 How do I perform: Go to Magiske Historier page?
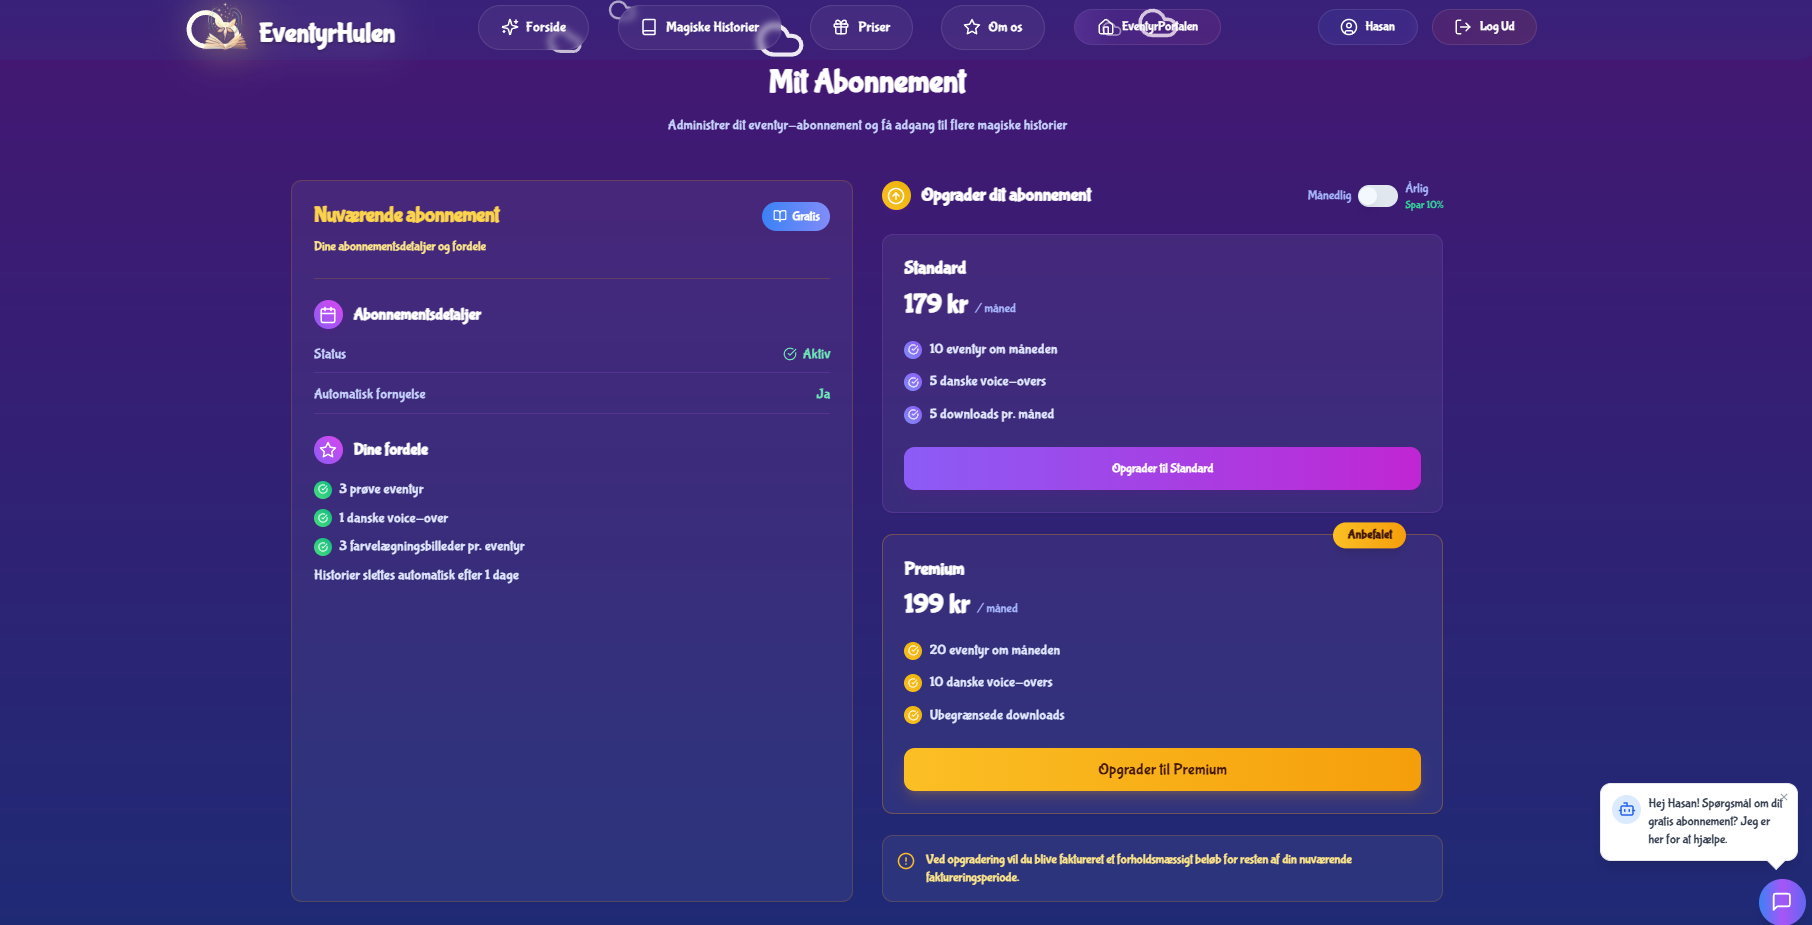coord(699,27)
